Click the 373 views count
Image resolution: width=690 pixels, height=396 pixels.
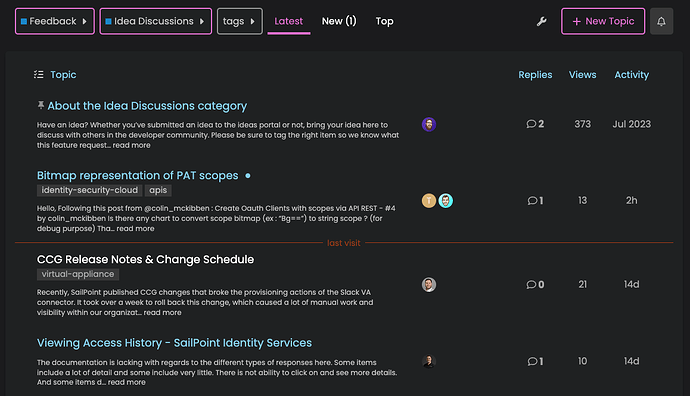coord(583,124)
